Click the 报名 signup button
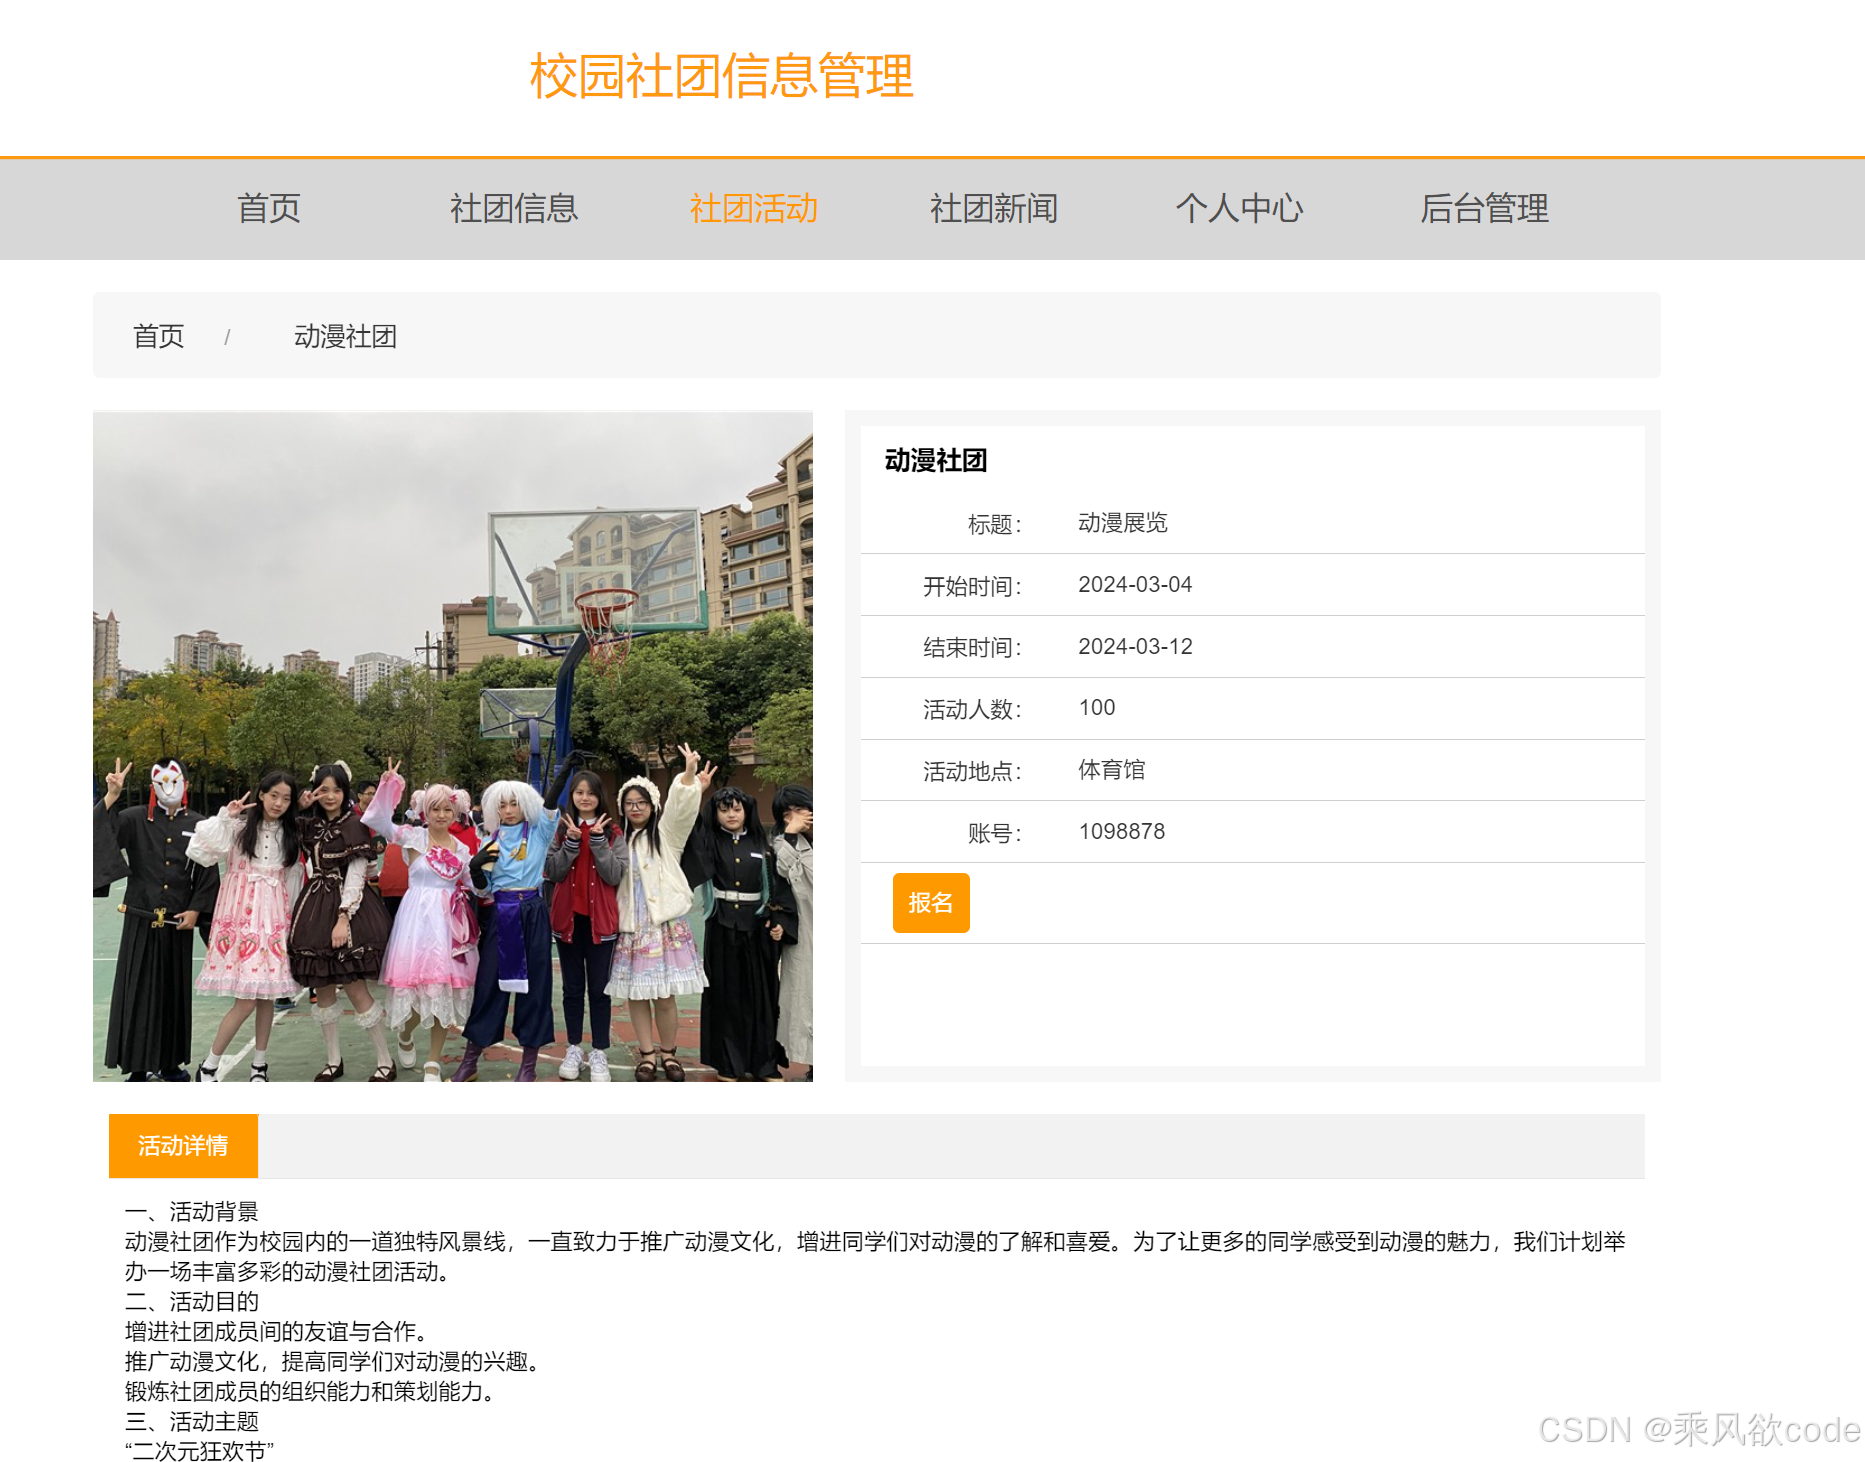1865x1462 pixels. (x=930, y=902)
